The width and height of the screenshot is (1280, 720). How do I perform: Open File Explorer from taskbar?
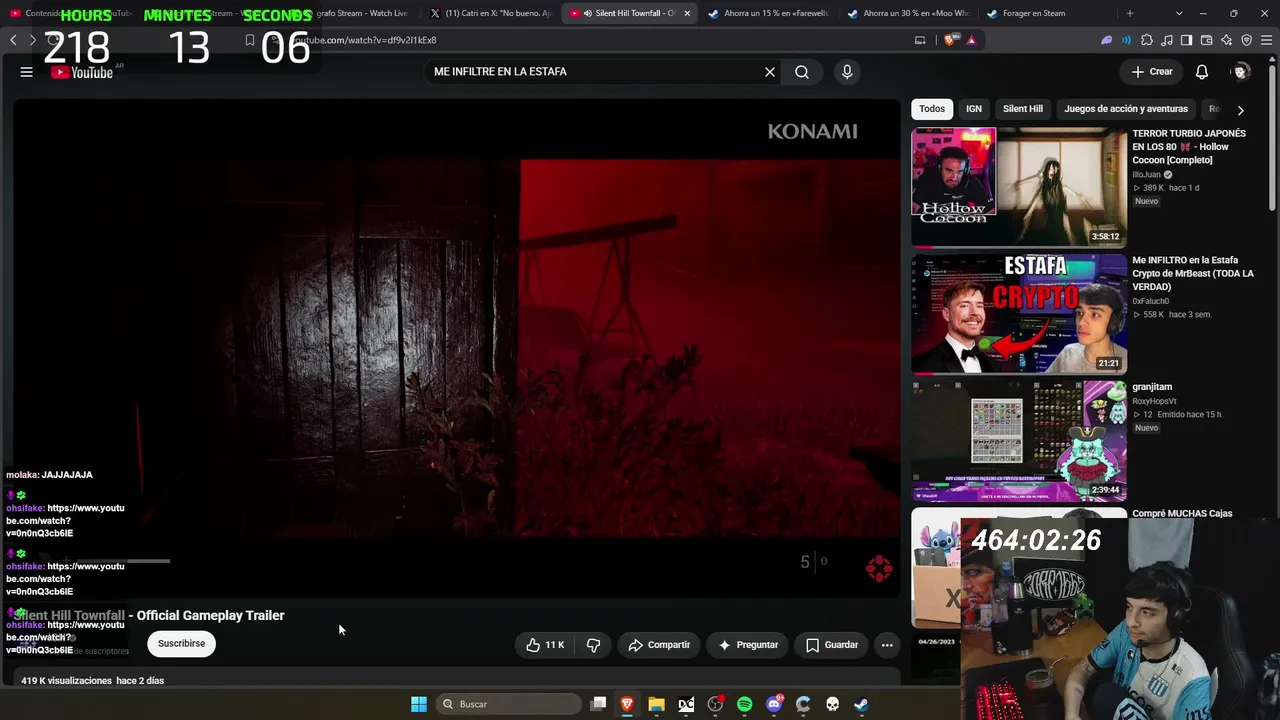tap(656, 704)
